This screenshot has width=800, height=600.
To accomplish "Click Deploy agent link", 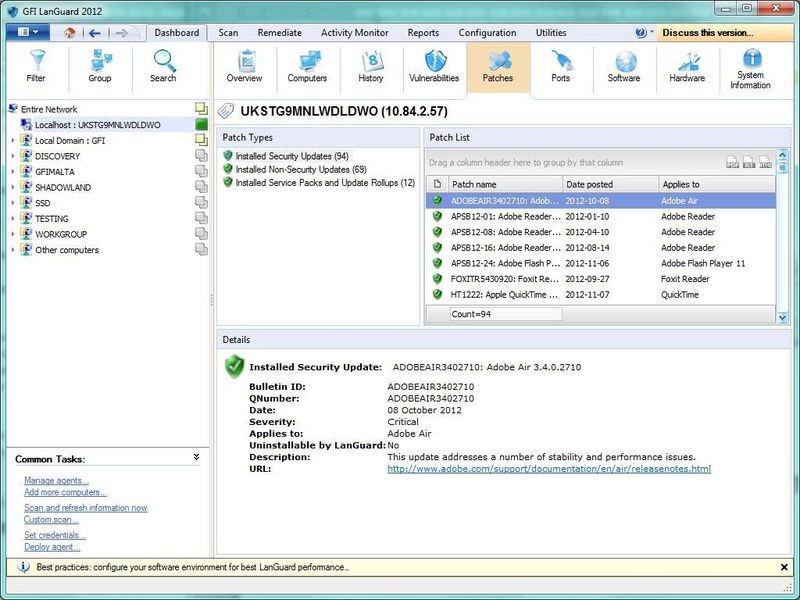I will [x=52, y=547].
